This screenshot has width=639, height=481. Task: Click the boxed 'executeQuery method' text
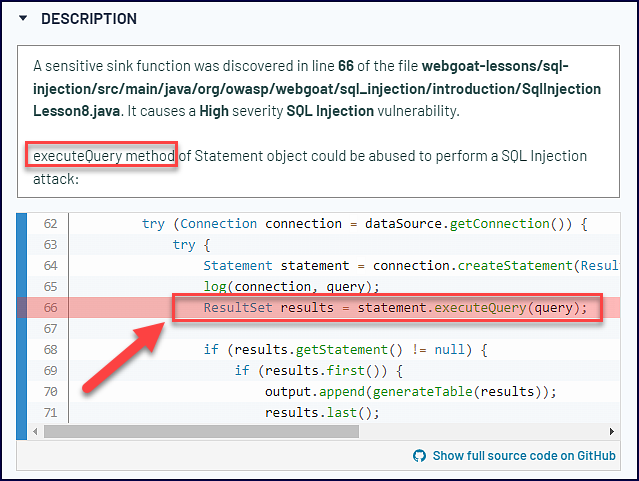pos(102,157)
